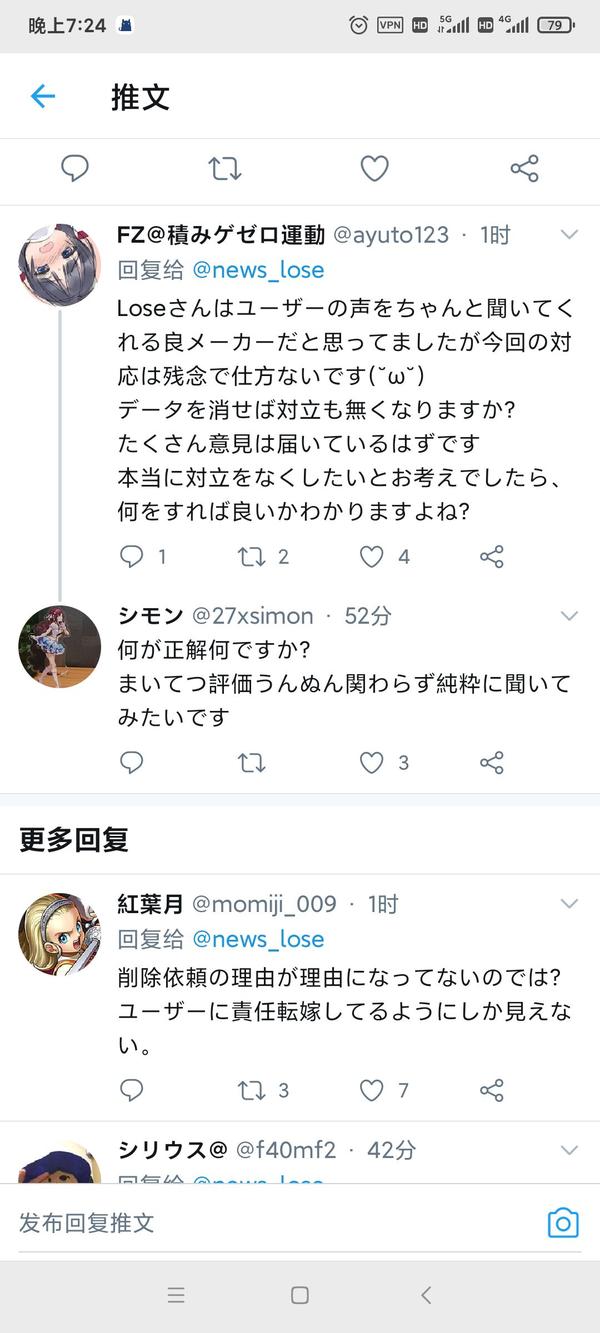This screenshot has width=600, height=1333.
Task: Share the main tweet at top
Action: [x=524, y=169]
